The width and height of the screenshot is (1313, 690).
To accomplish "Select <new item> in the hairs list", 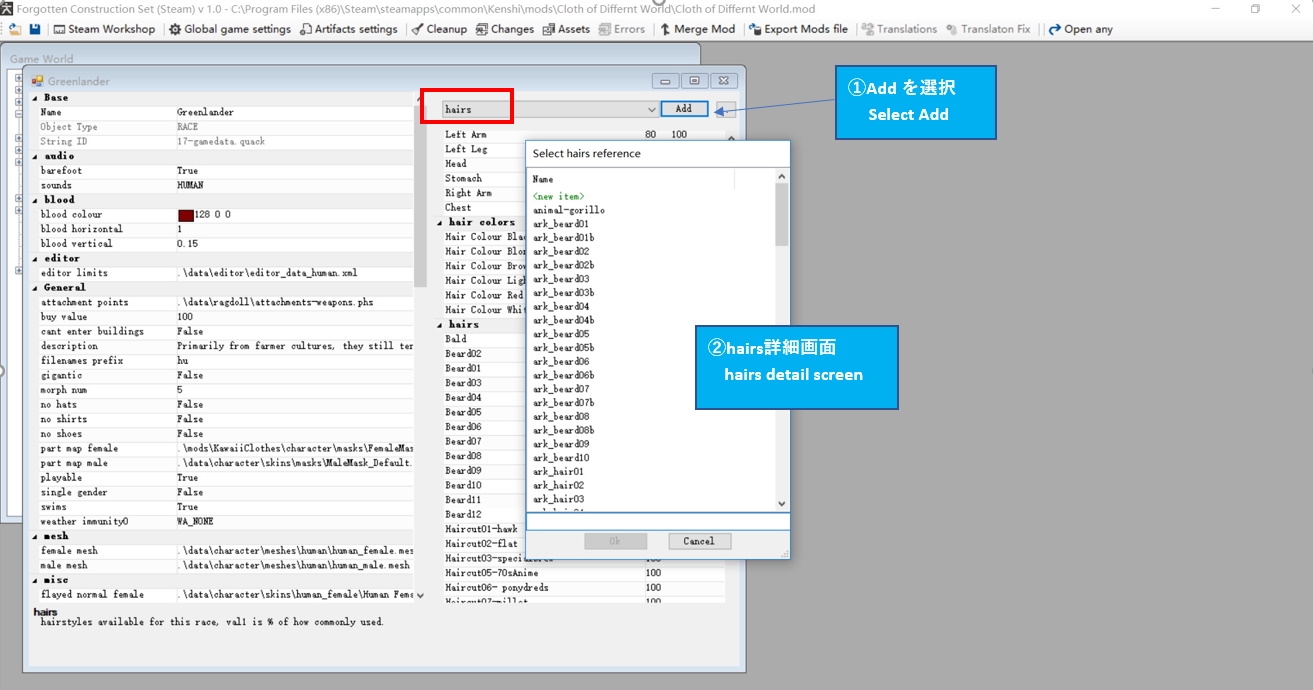I will pyautogui.click(x=558, y=196).
